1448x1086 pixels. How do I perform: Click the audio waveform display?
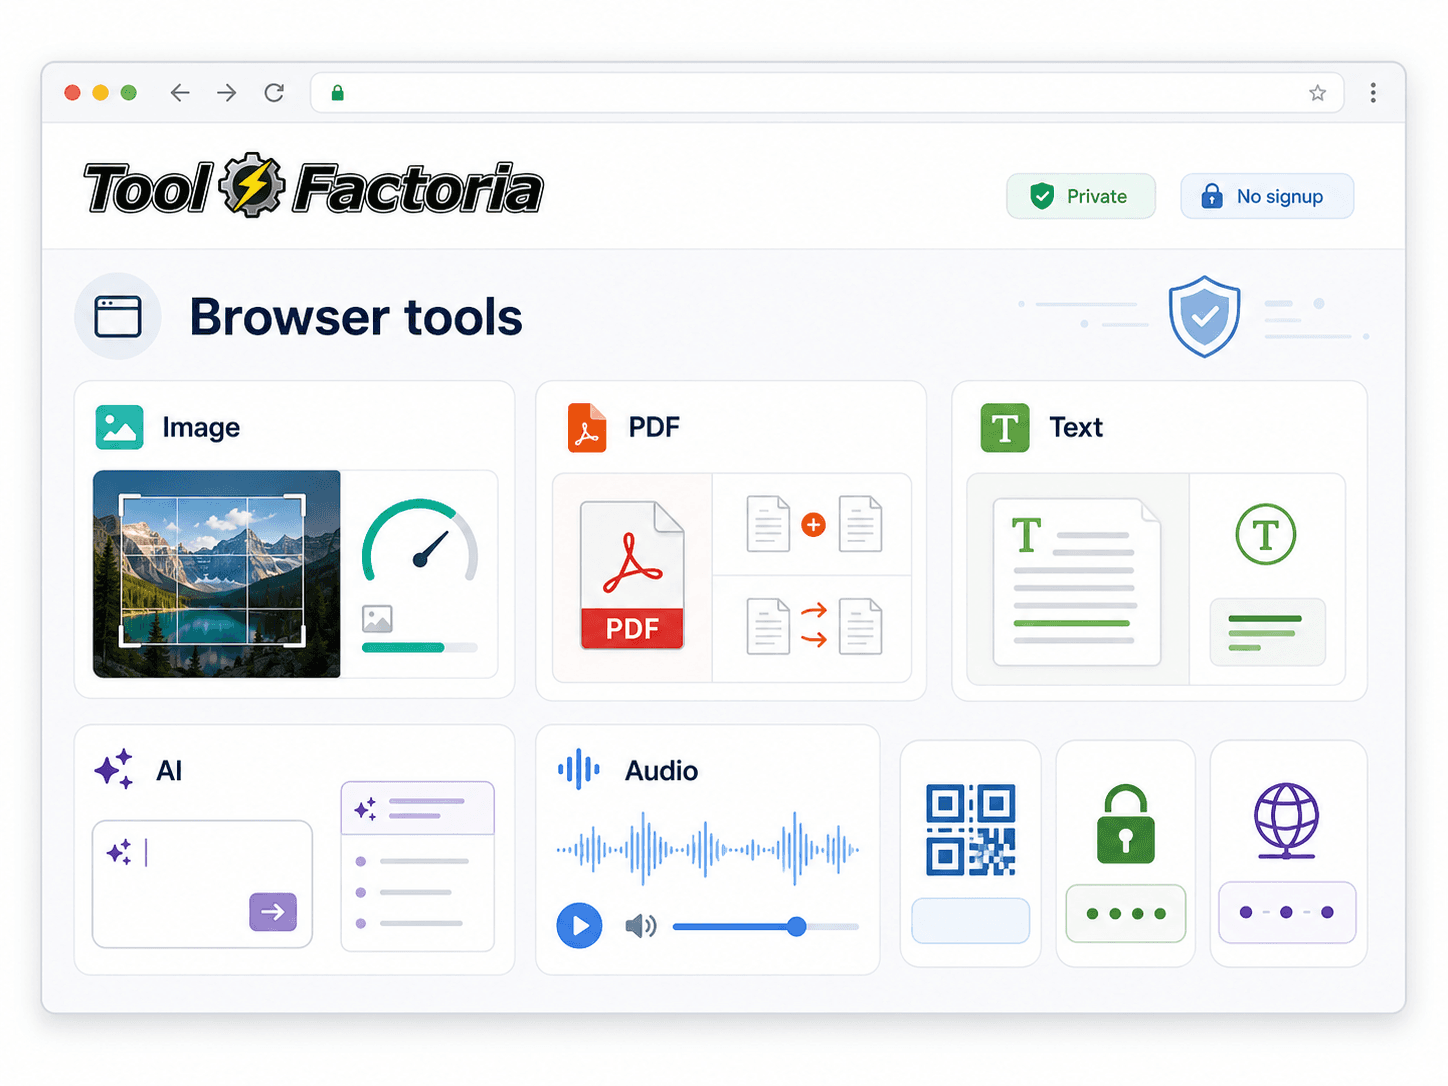tap(708, 849)
